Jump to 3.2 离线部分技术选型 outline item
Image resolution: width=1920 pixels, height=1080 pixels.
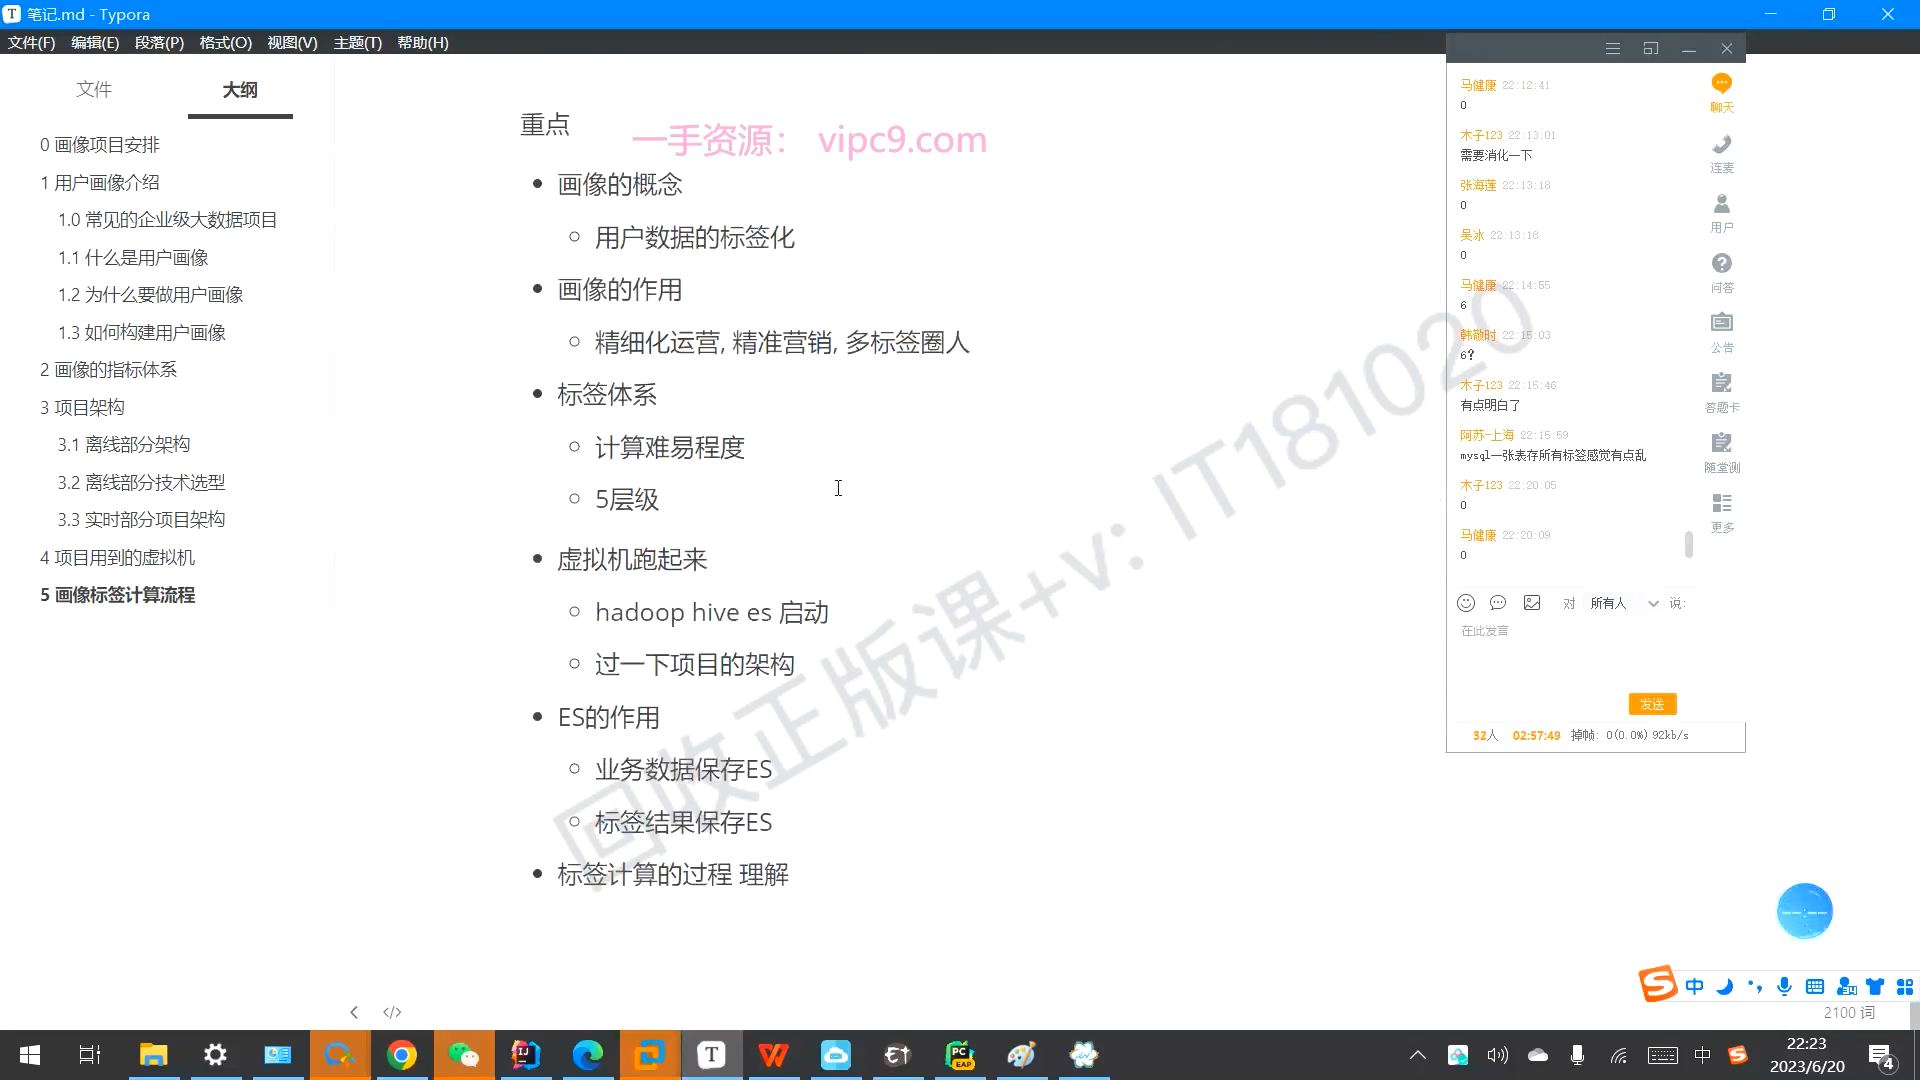pos(141,482)
